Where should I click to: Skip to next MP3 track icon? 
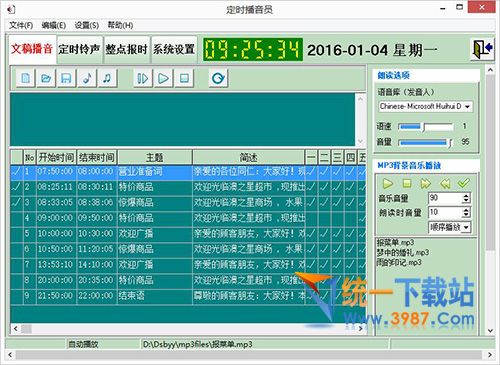[x=426, y=183]
